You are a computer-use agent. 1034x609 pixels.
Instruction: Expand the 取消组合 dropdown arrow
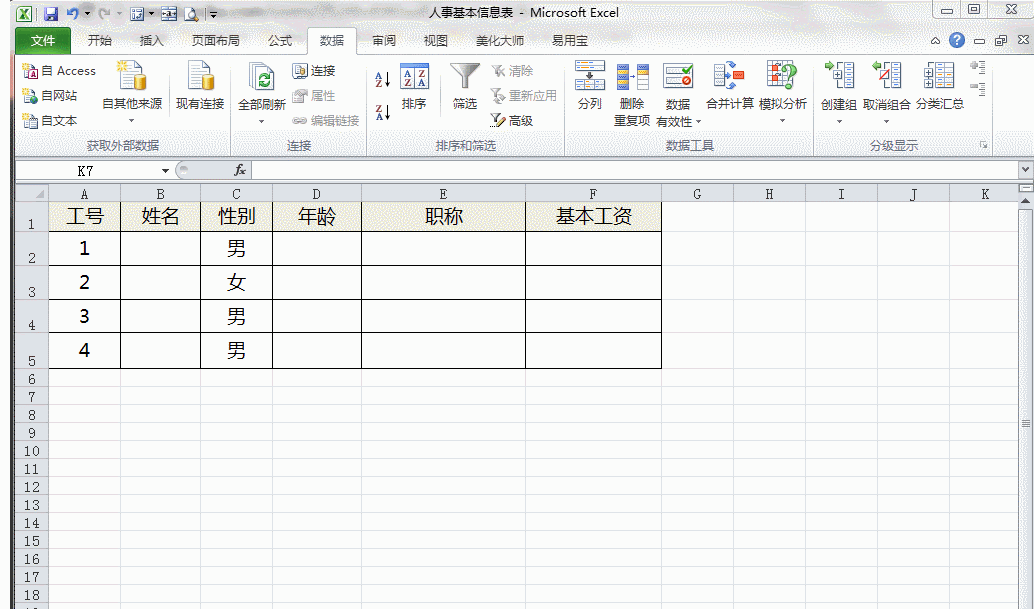pos(886,121)
